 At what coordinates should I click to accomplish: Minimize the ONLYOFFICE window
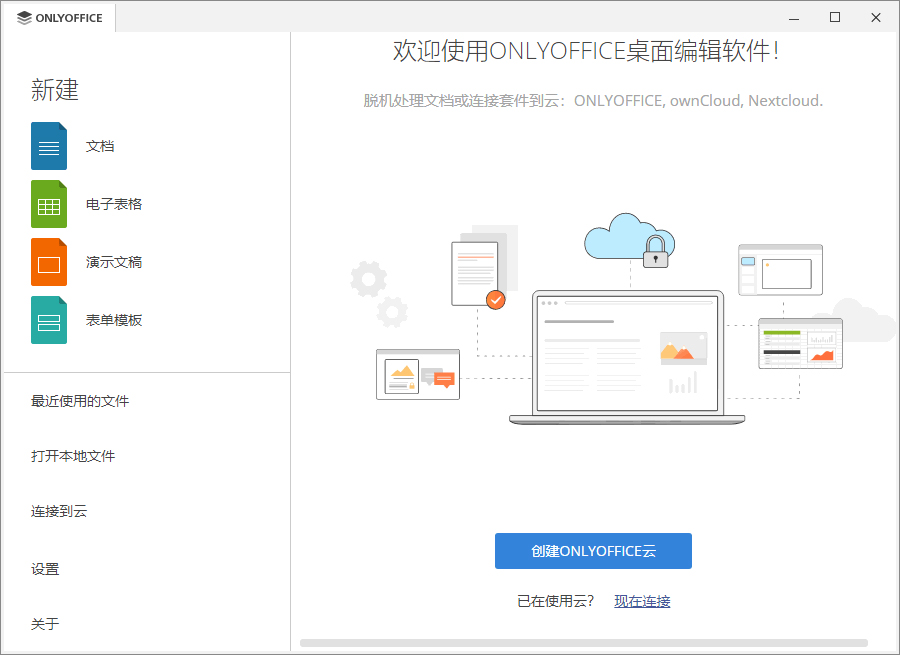coord(793,17)
